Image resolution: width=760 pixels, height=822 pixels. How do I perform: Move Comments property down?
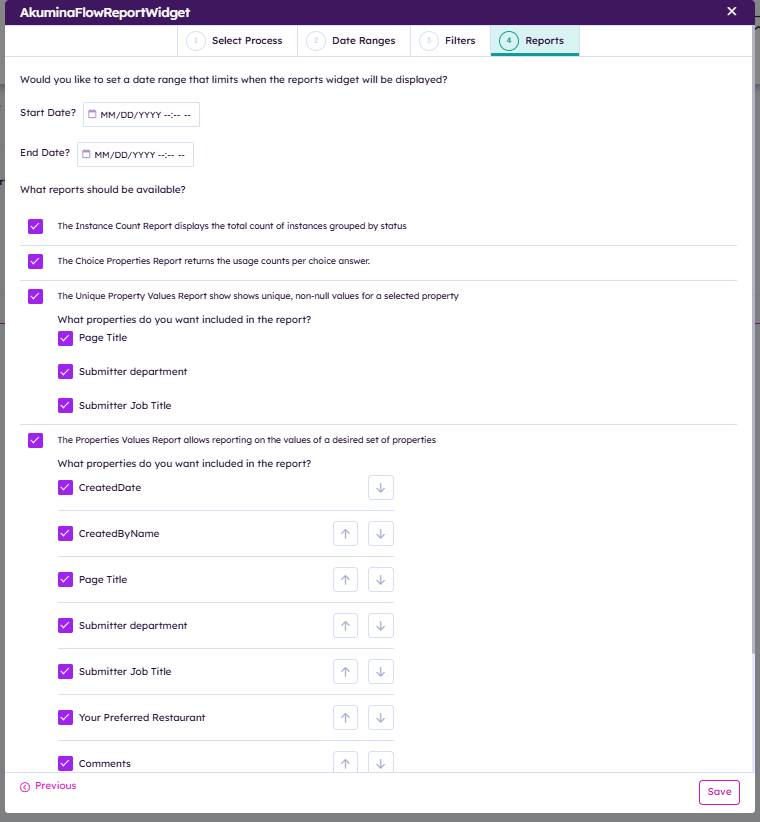381,763
